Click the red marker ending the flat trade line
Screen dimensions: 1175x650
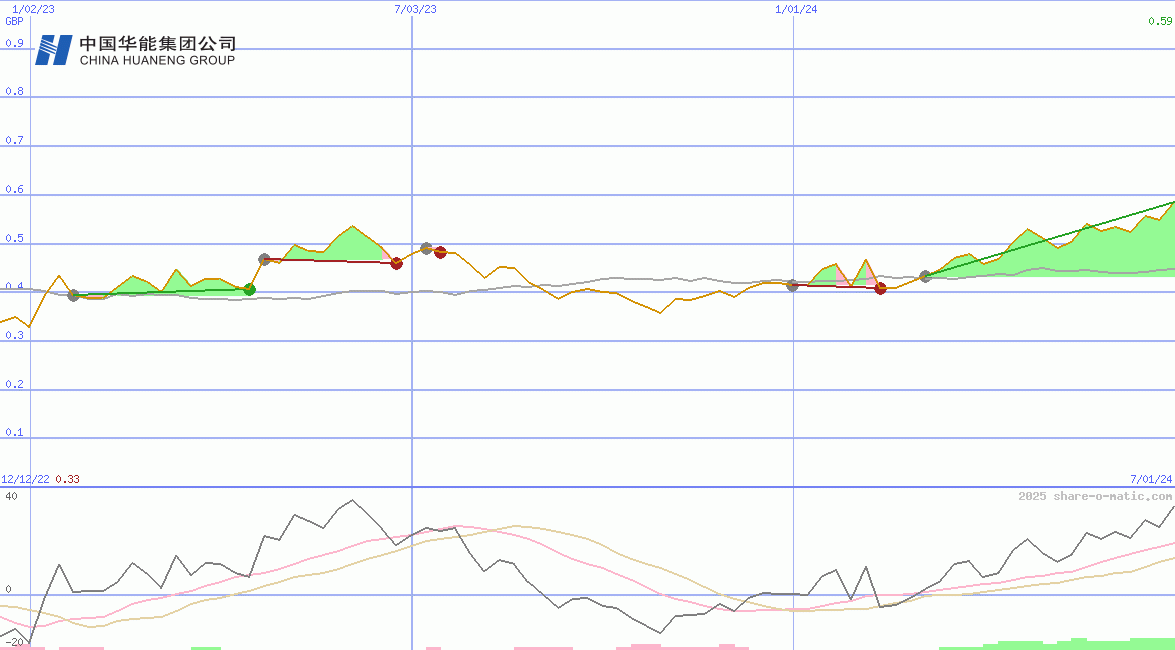pyautogui.click(x=396, y=263)
